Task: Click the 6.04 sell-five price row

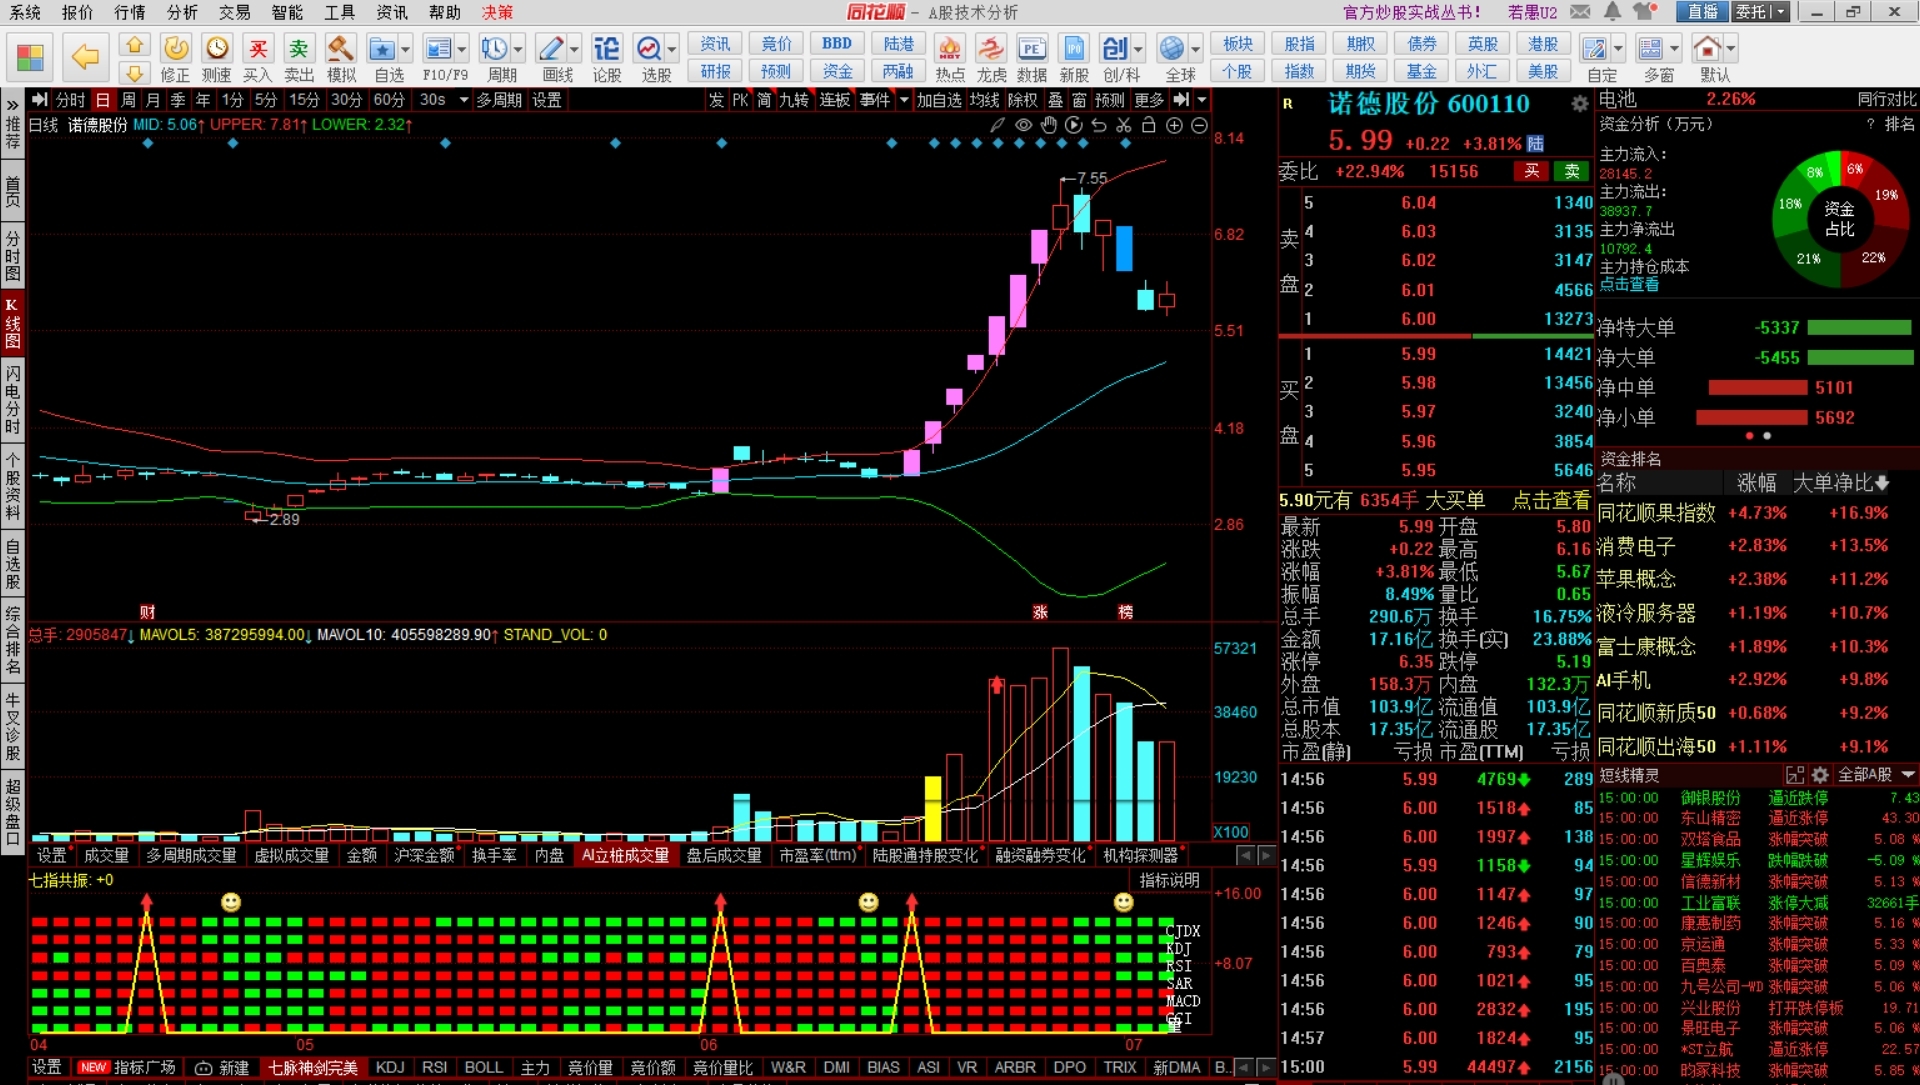Action: pos(1418,203)
